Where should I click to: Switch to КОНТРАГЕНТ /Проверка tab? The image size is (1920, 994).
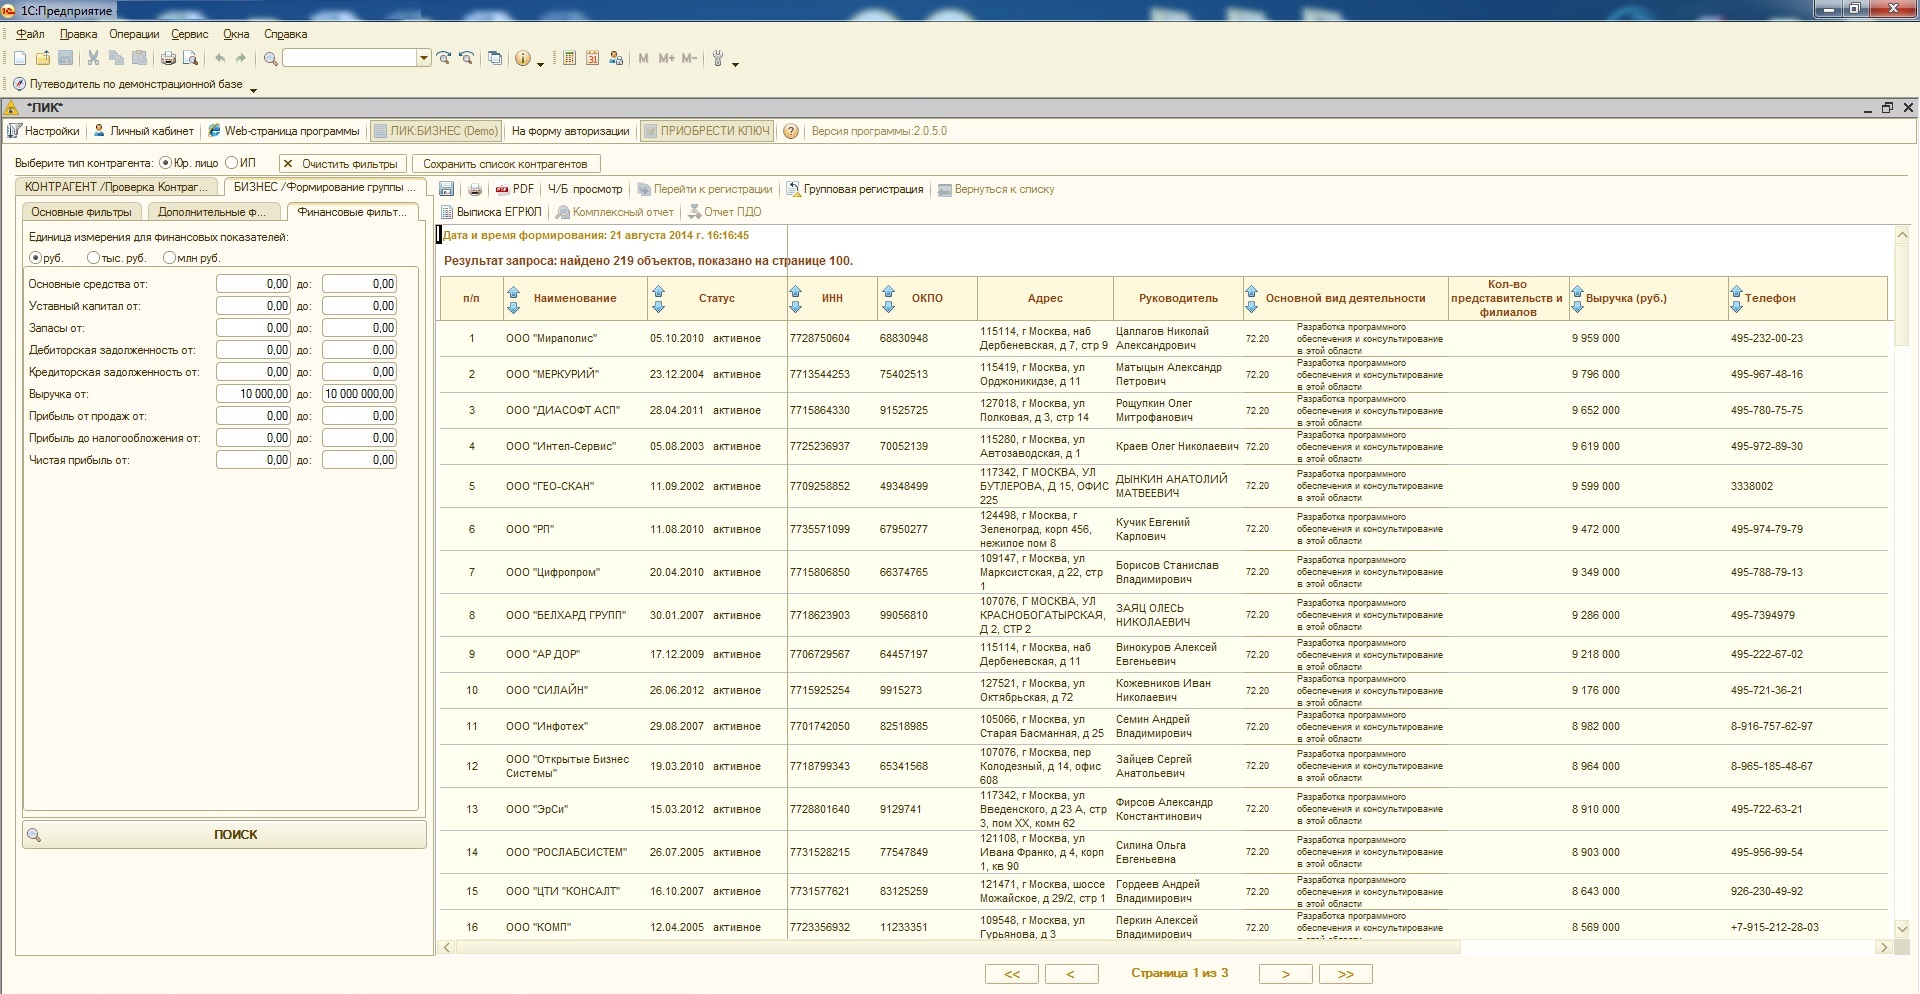point(117,187)
